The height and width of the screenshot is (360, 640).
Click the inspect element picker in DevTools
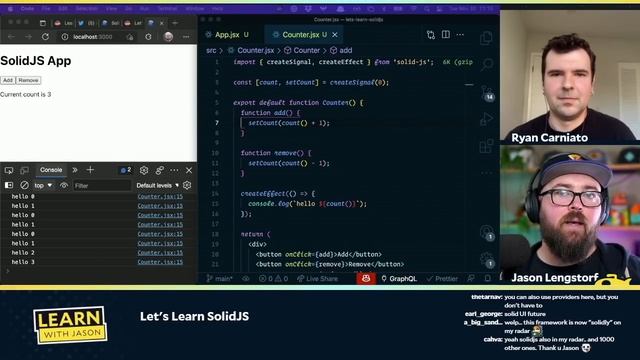coord(9,170)
